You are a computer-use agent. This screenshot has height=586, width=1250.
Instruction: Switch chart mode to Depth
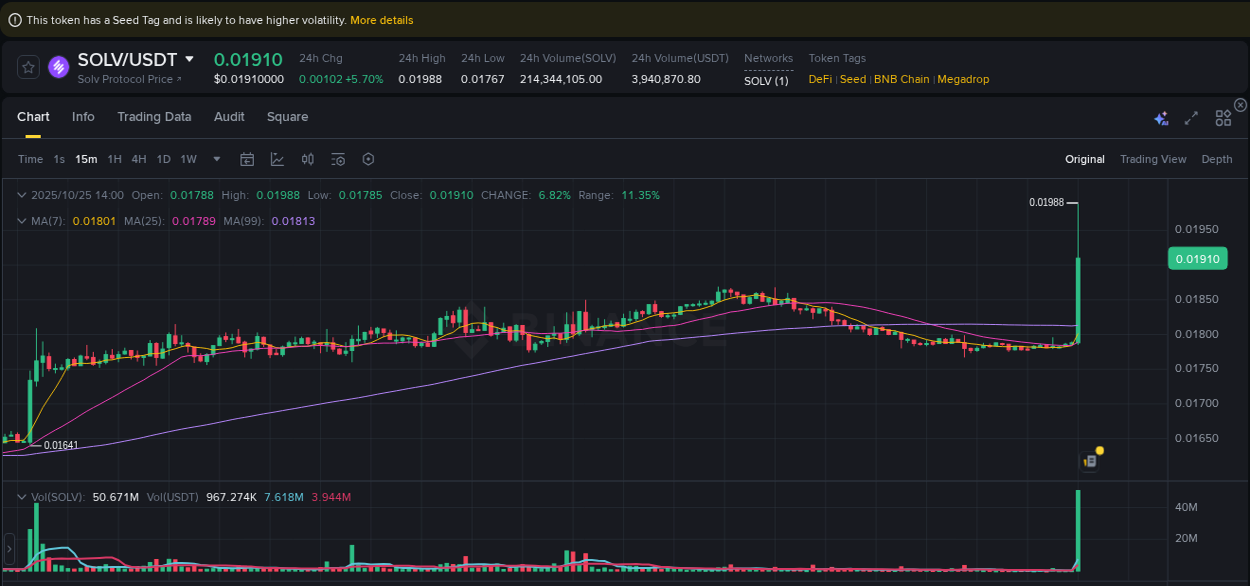pyautogui.click(x=1217, y=159)
